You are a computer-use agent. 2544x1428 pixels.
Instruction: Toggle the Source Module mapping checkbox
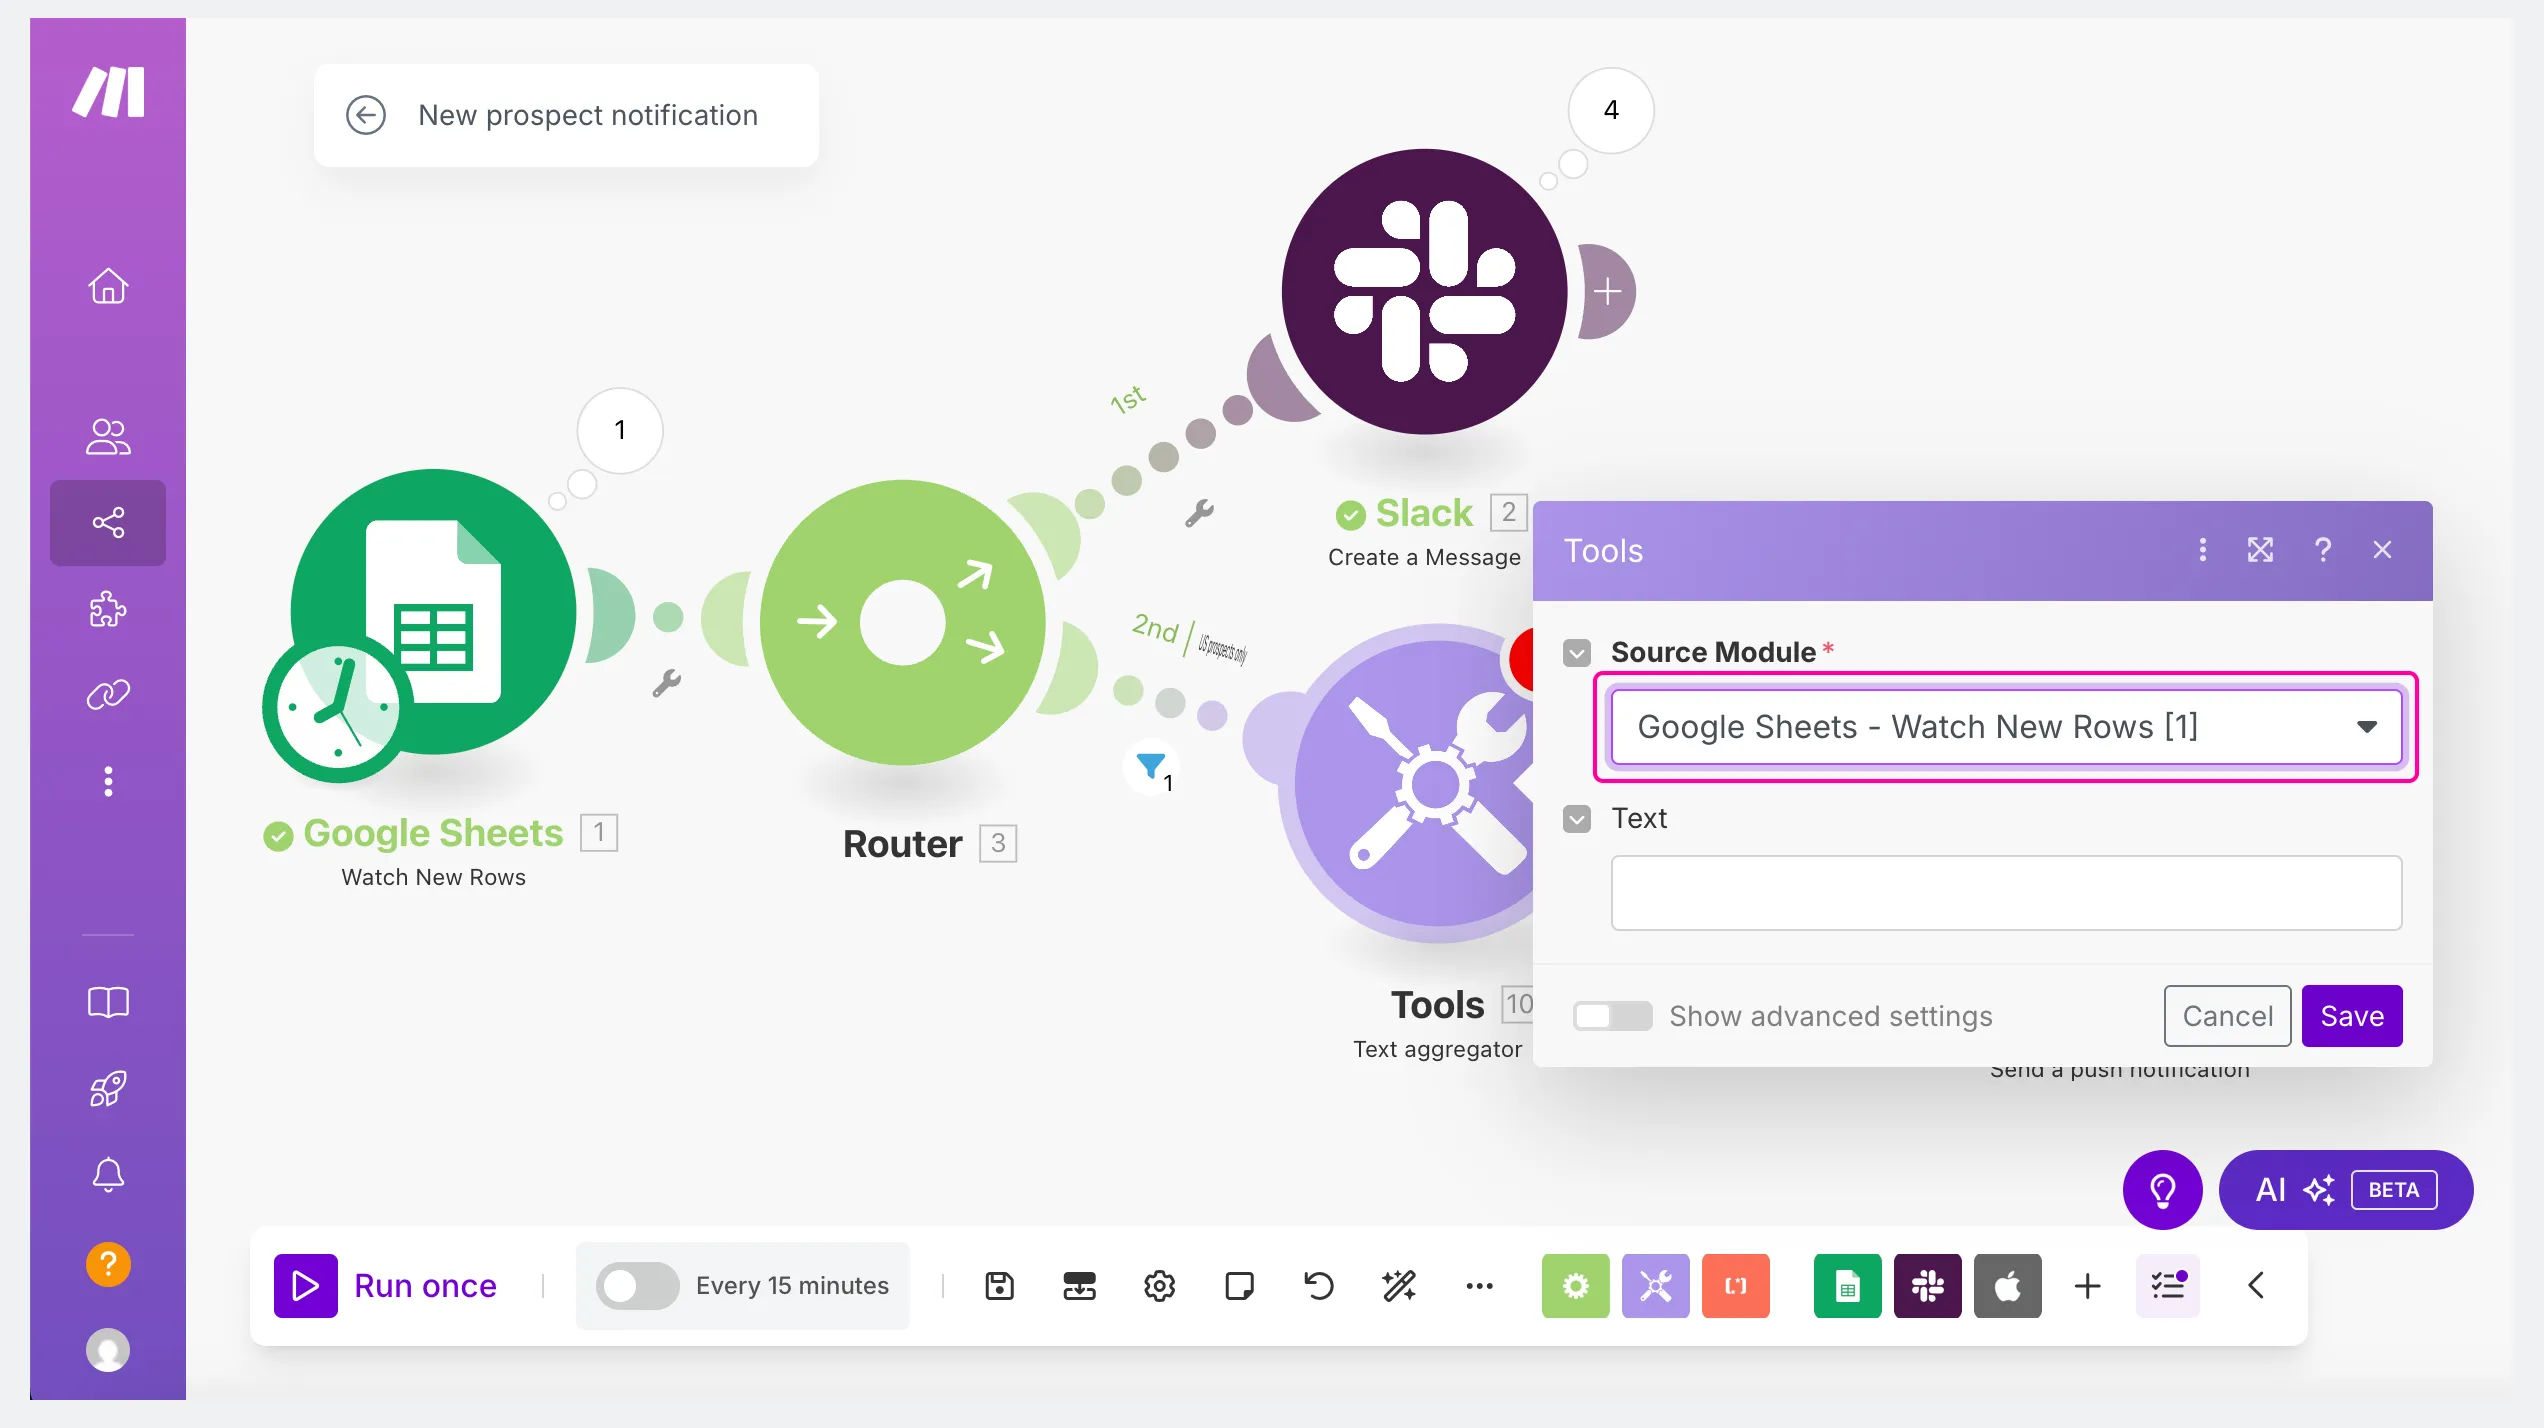[x=1577, y=653]
